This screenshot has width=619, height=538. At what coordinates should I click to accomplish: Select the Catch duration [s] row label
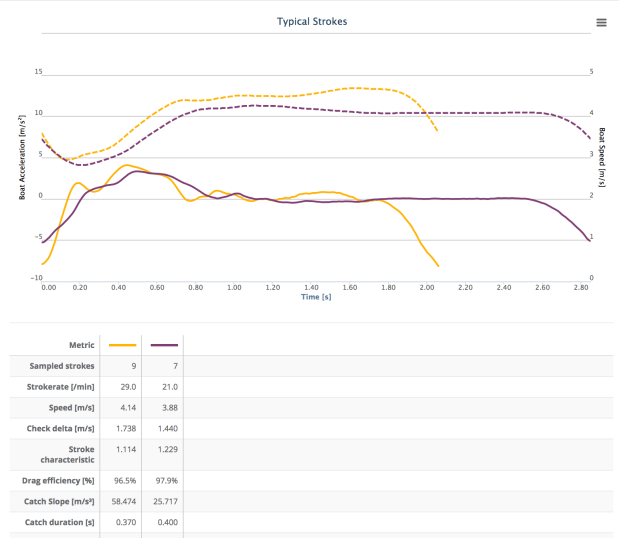[x=62, y=522]
